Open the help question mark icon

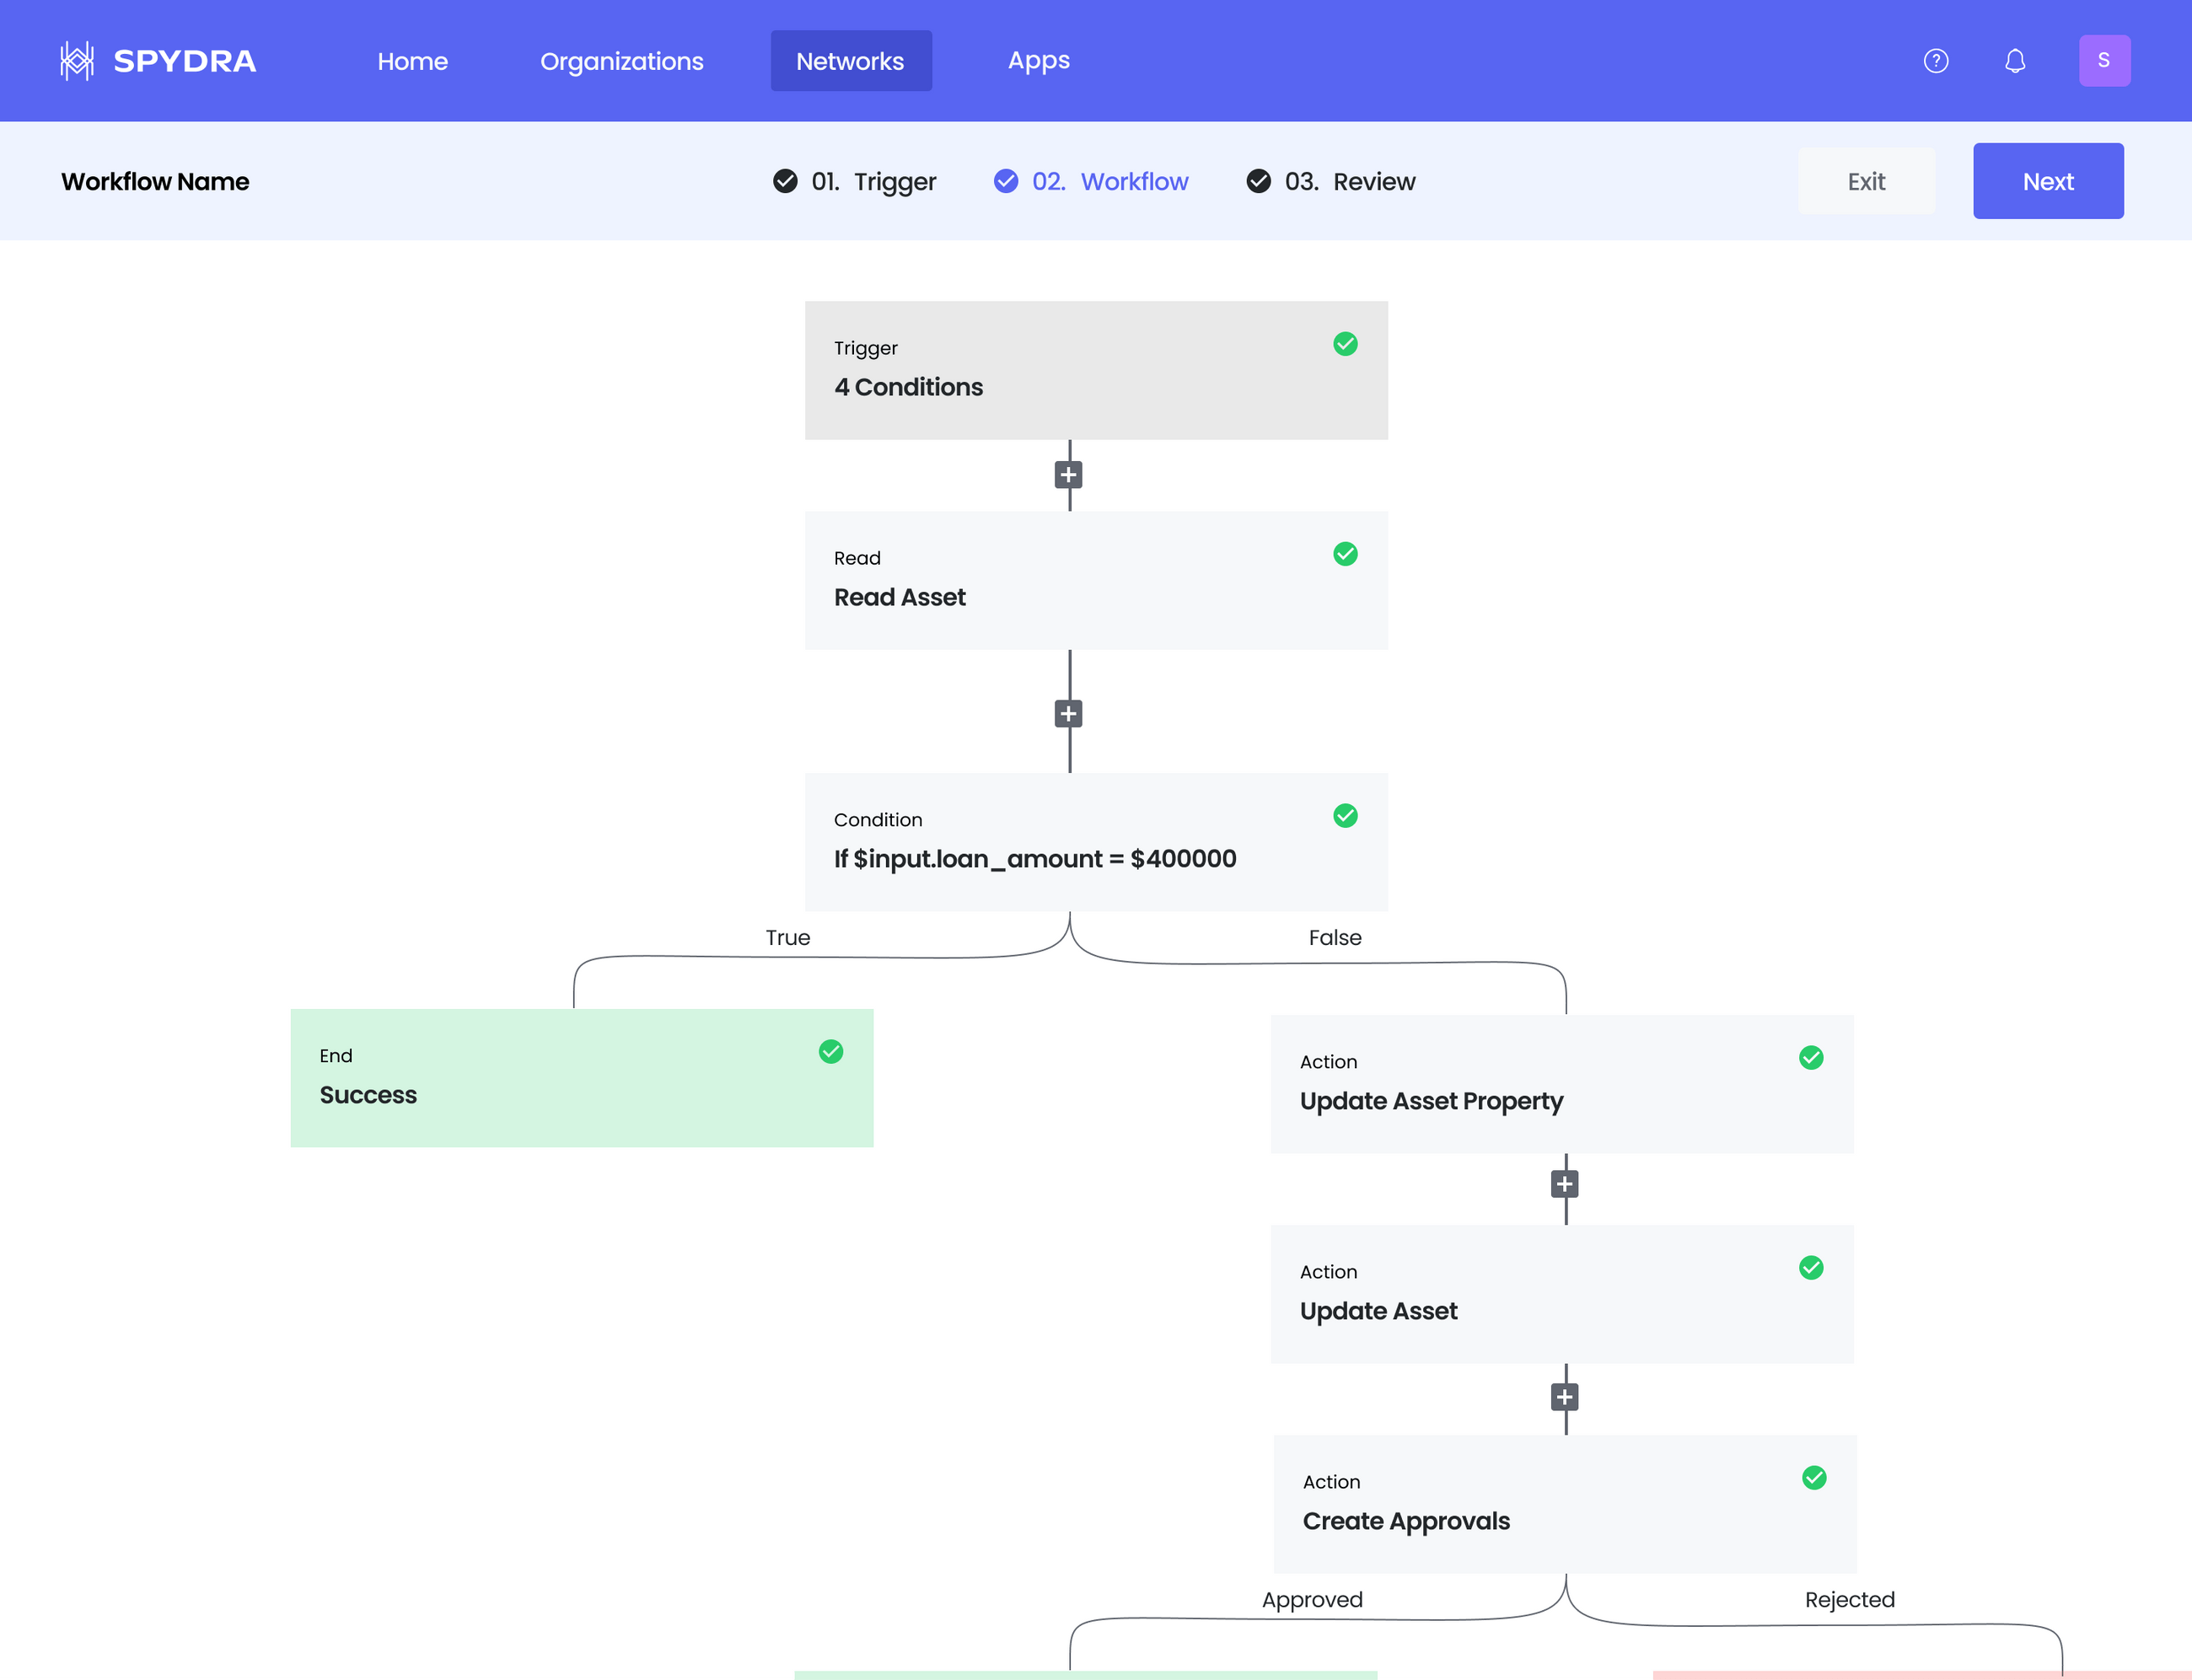tap(1936, 60)
